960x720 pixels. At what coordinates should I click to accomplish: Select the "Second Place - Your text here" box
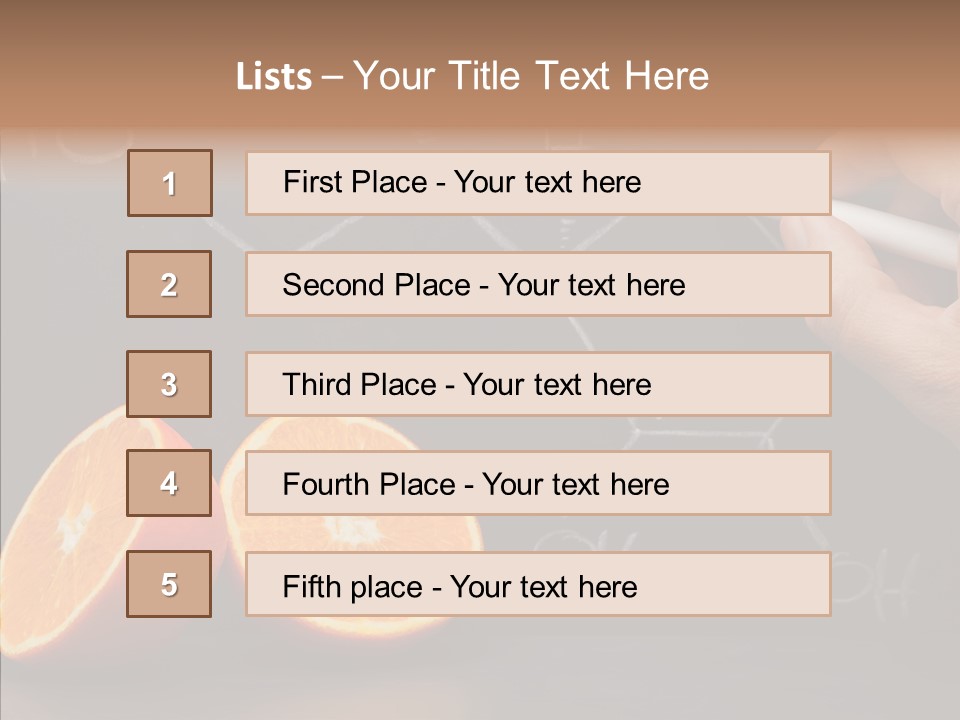coord(538,284)
